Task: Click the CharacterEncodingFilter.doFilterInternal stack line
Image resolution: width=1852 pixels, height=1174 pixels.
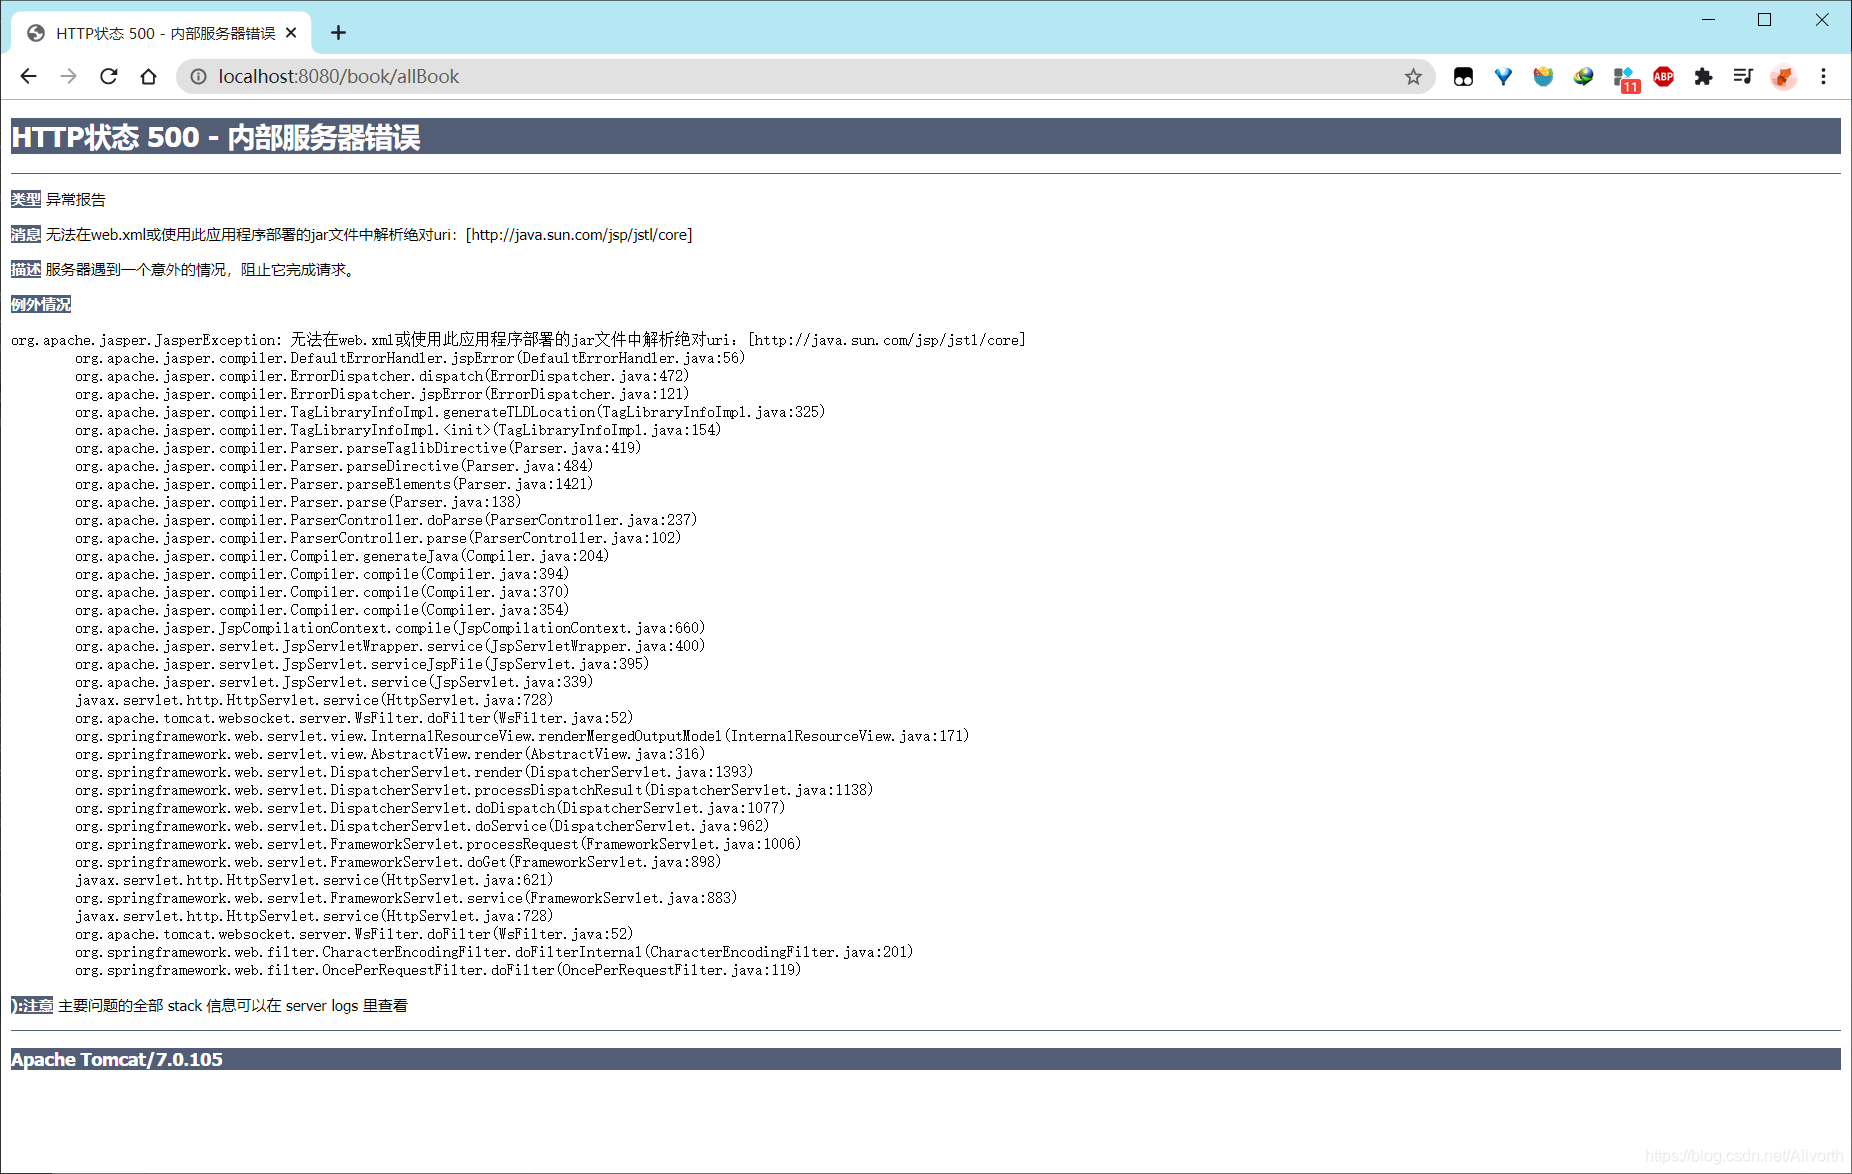Action: (494, 952)
